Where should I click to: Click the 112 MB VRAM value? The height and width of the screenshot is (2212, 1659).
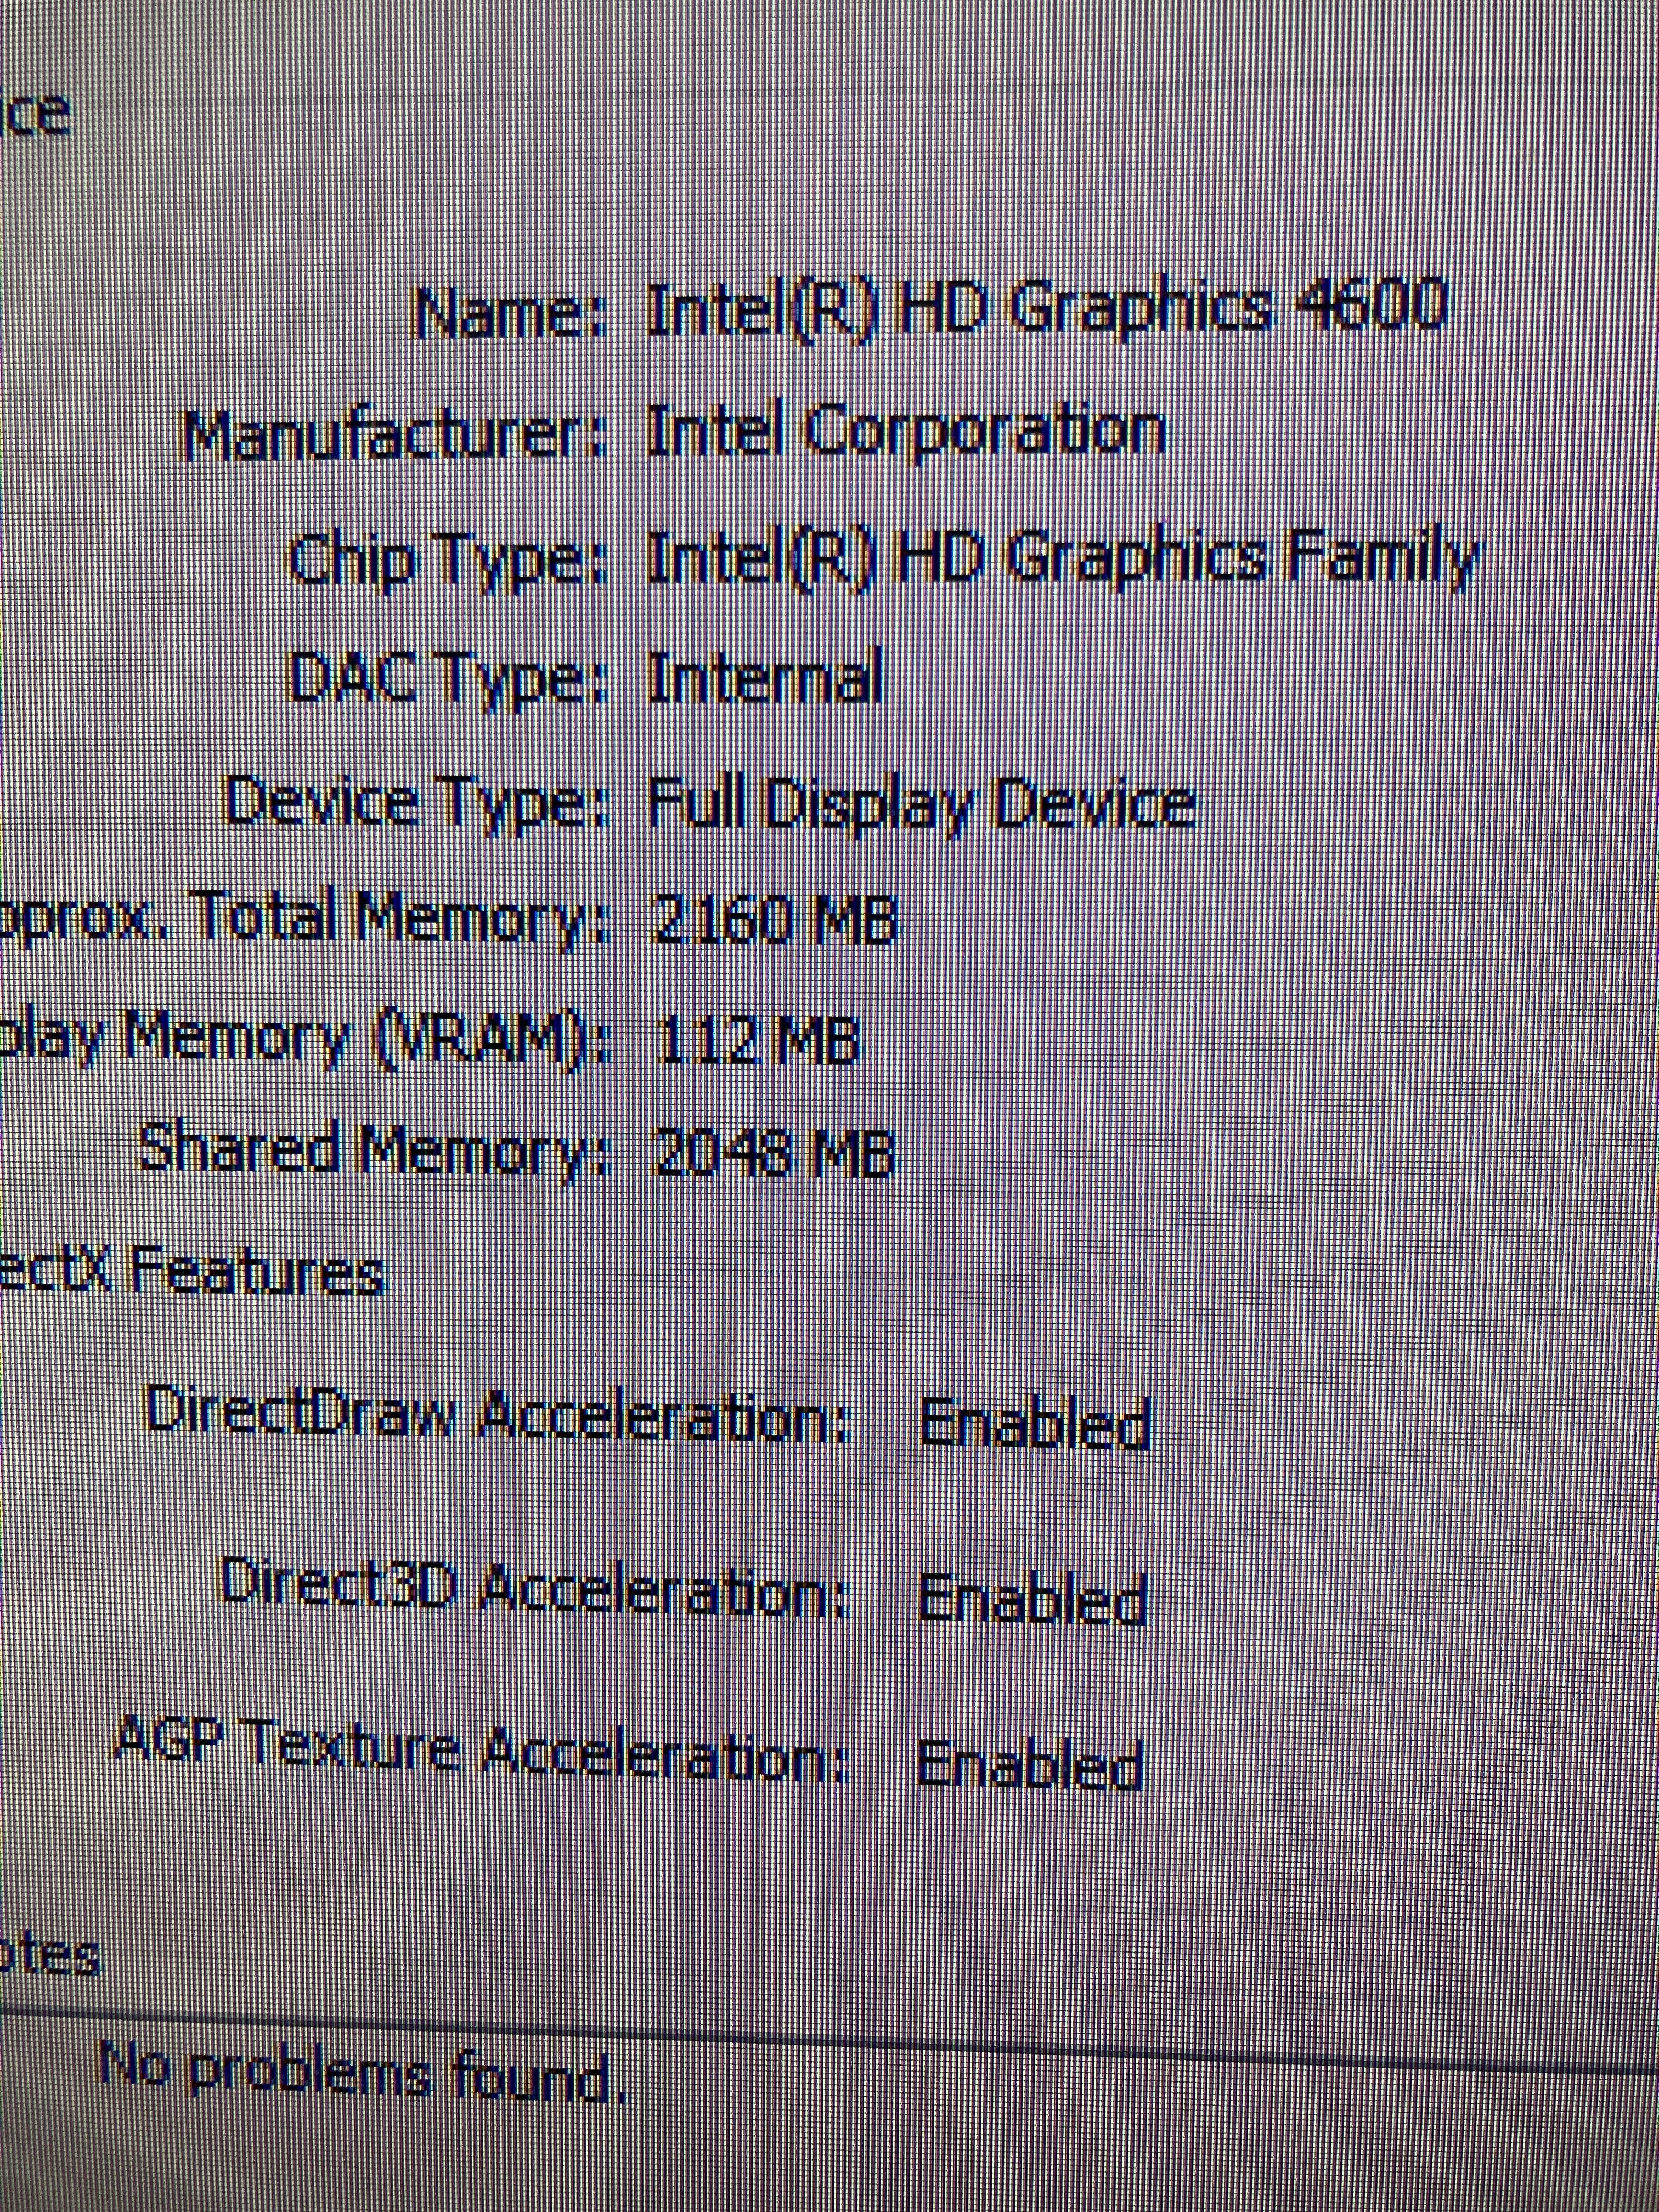click(757, 1039)
